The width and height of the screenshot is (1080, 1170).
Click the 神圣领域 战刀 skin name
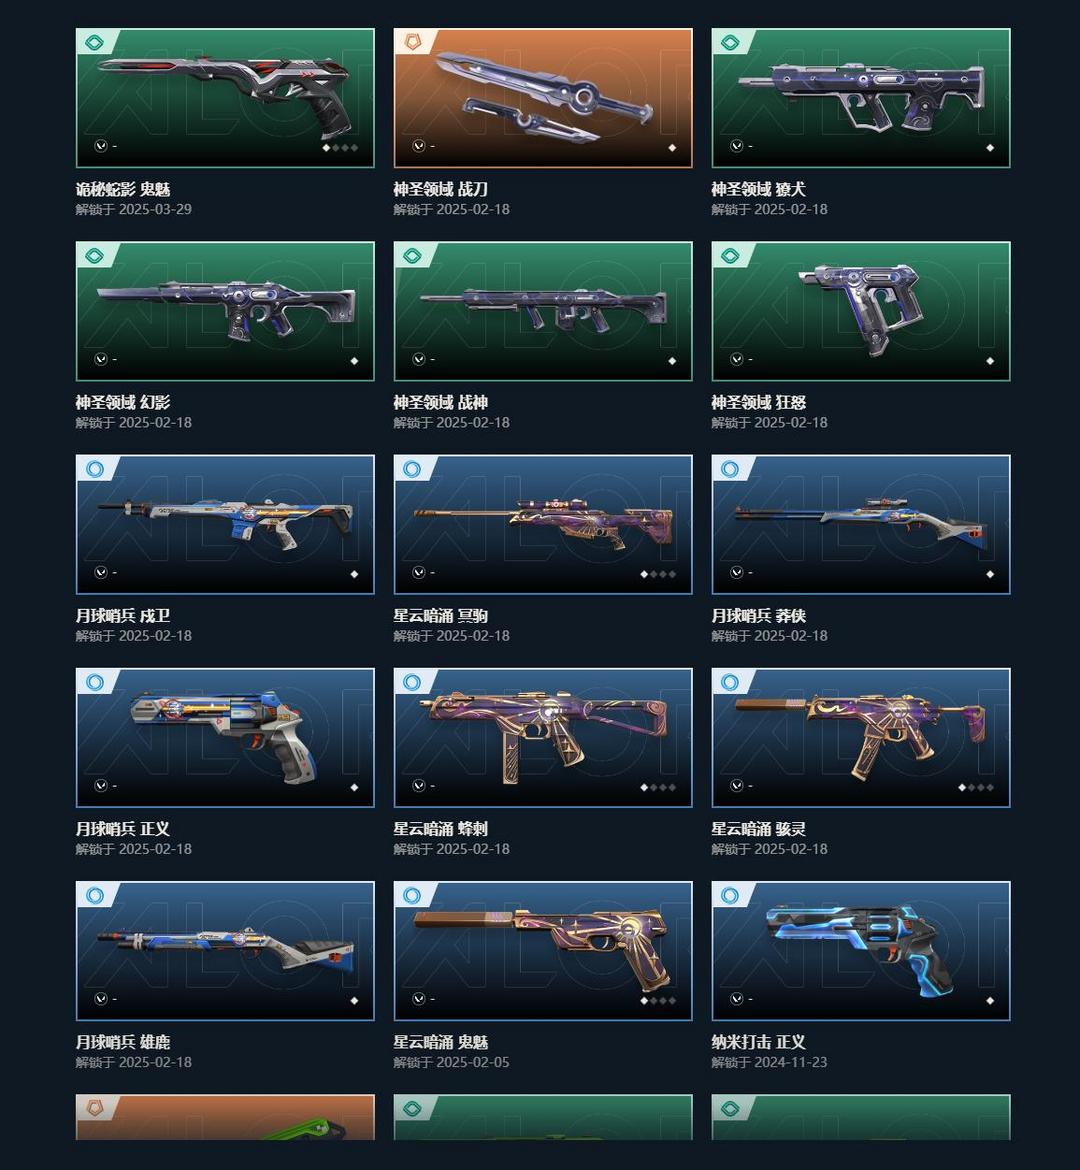click(x=440, y=189)
